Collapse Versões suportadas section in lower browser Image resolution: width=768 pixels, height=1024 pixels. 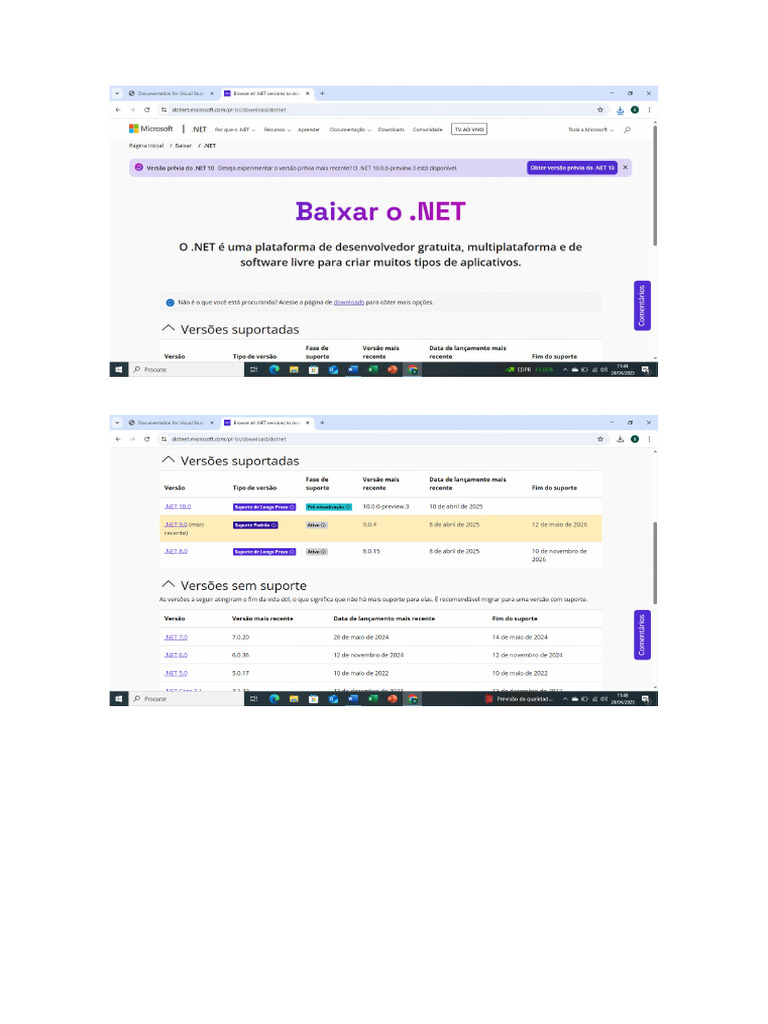point(168,460)
